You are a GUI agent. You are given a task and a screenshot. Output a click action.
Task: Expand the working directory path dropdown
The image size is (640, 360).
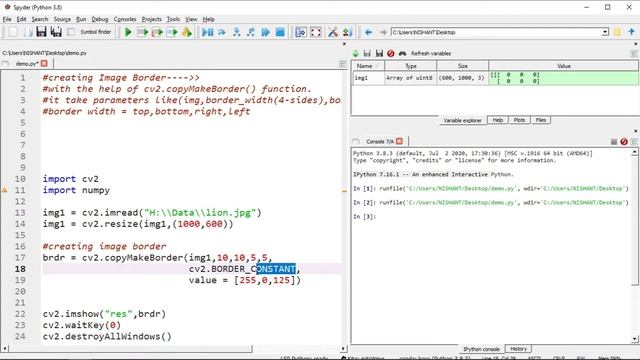tap(605, 32)
